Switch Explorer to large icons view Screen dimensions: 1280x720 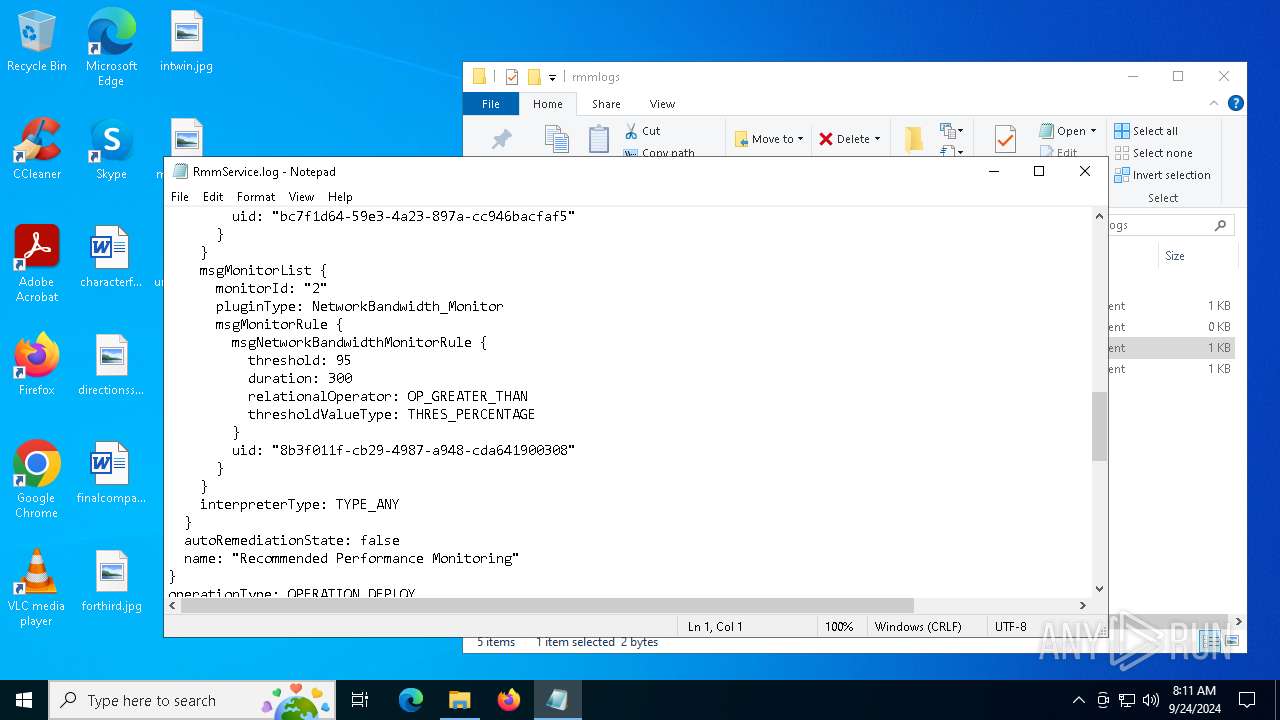[1231, 641]
